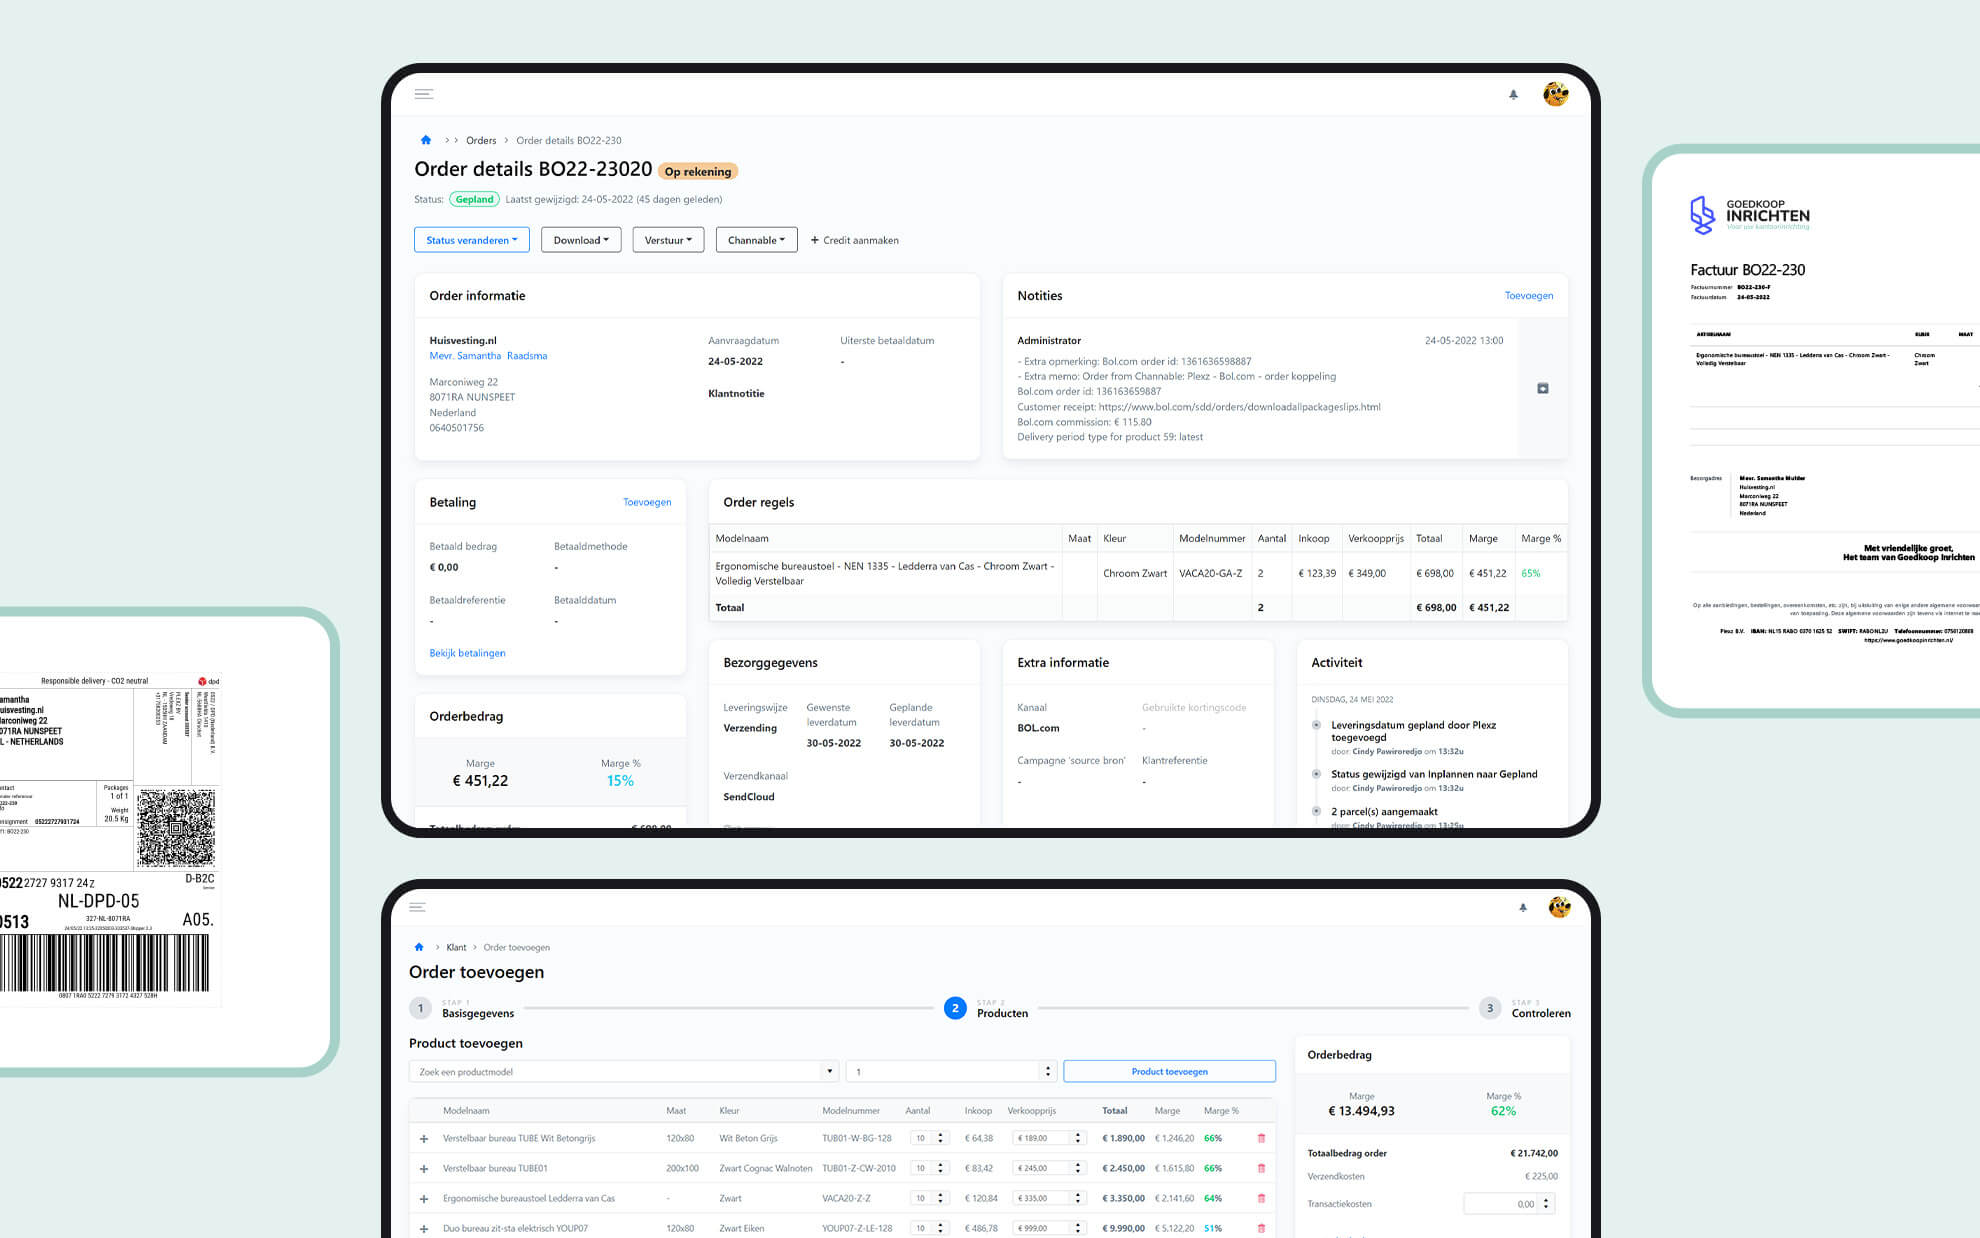Viewport: 1980px width, 1238px height.
Task: Click archive icon beside Administrator note
Action: 1542,388
